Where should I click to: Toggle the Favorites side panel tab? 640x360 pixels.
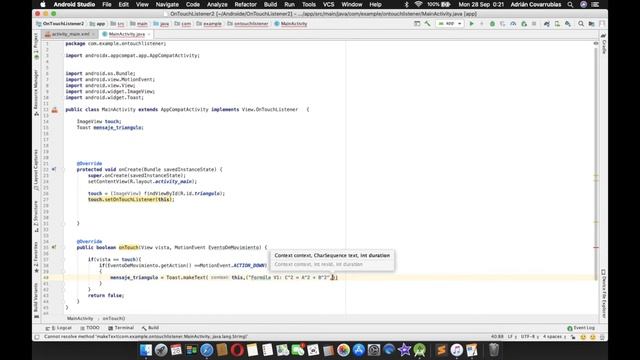coord(36,257)
